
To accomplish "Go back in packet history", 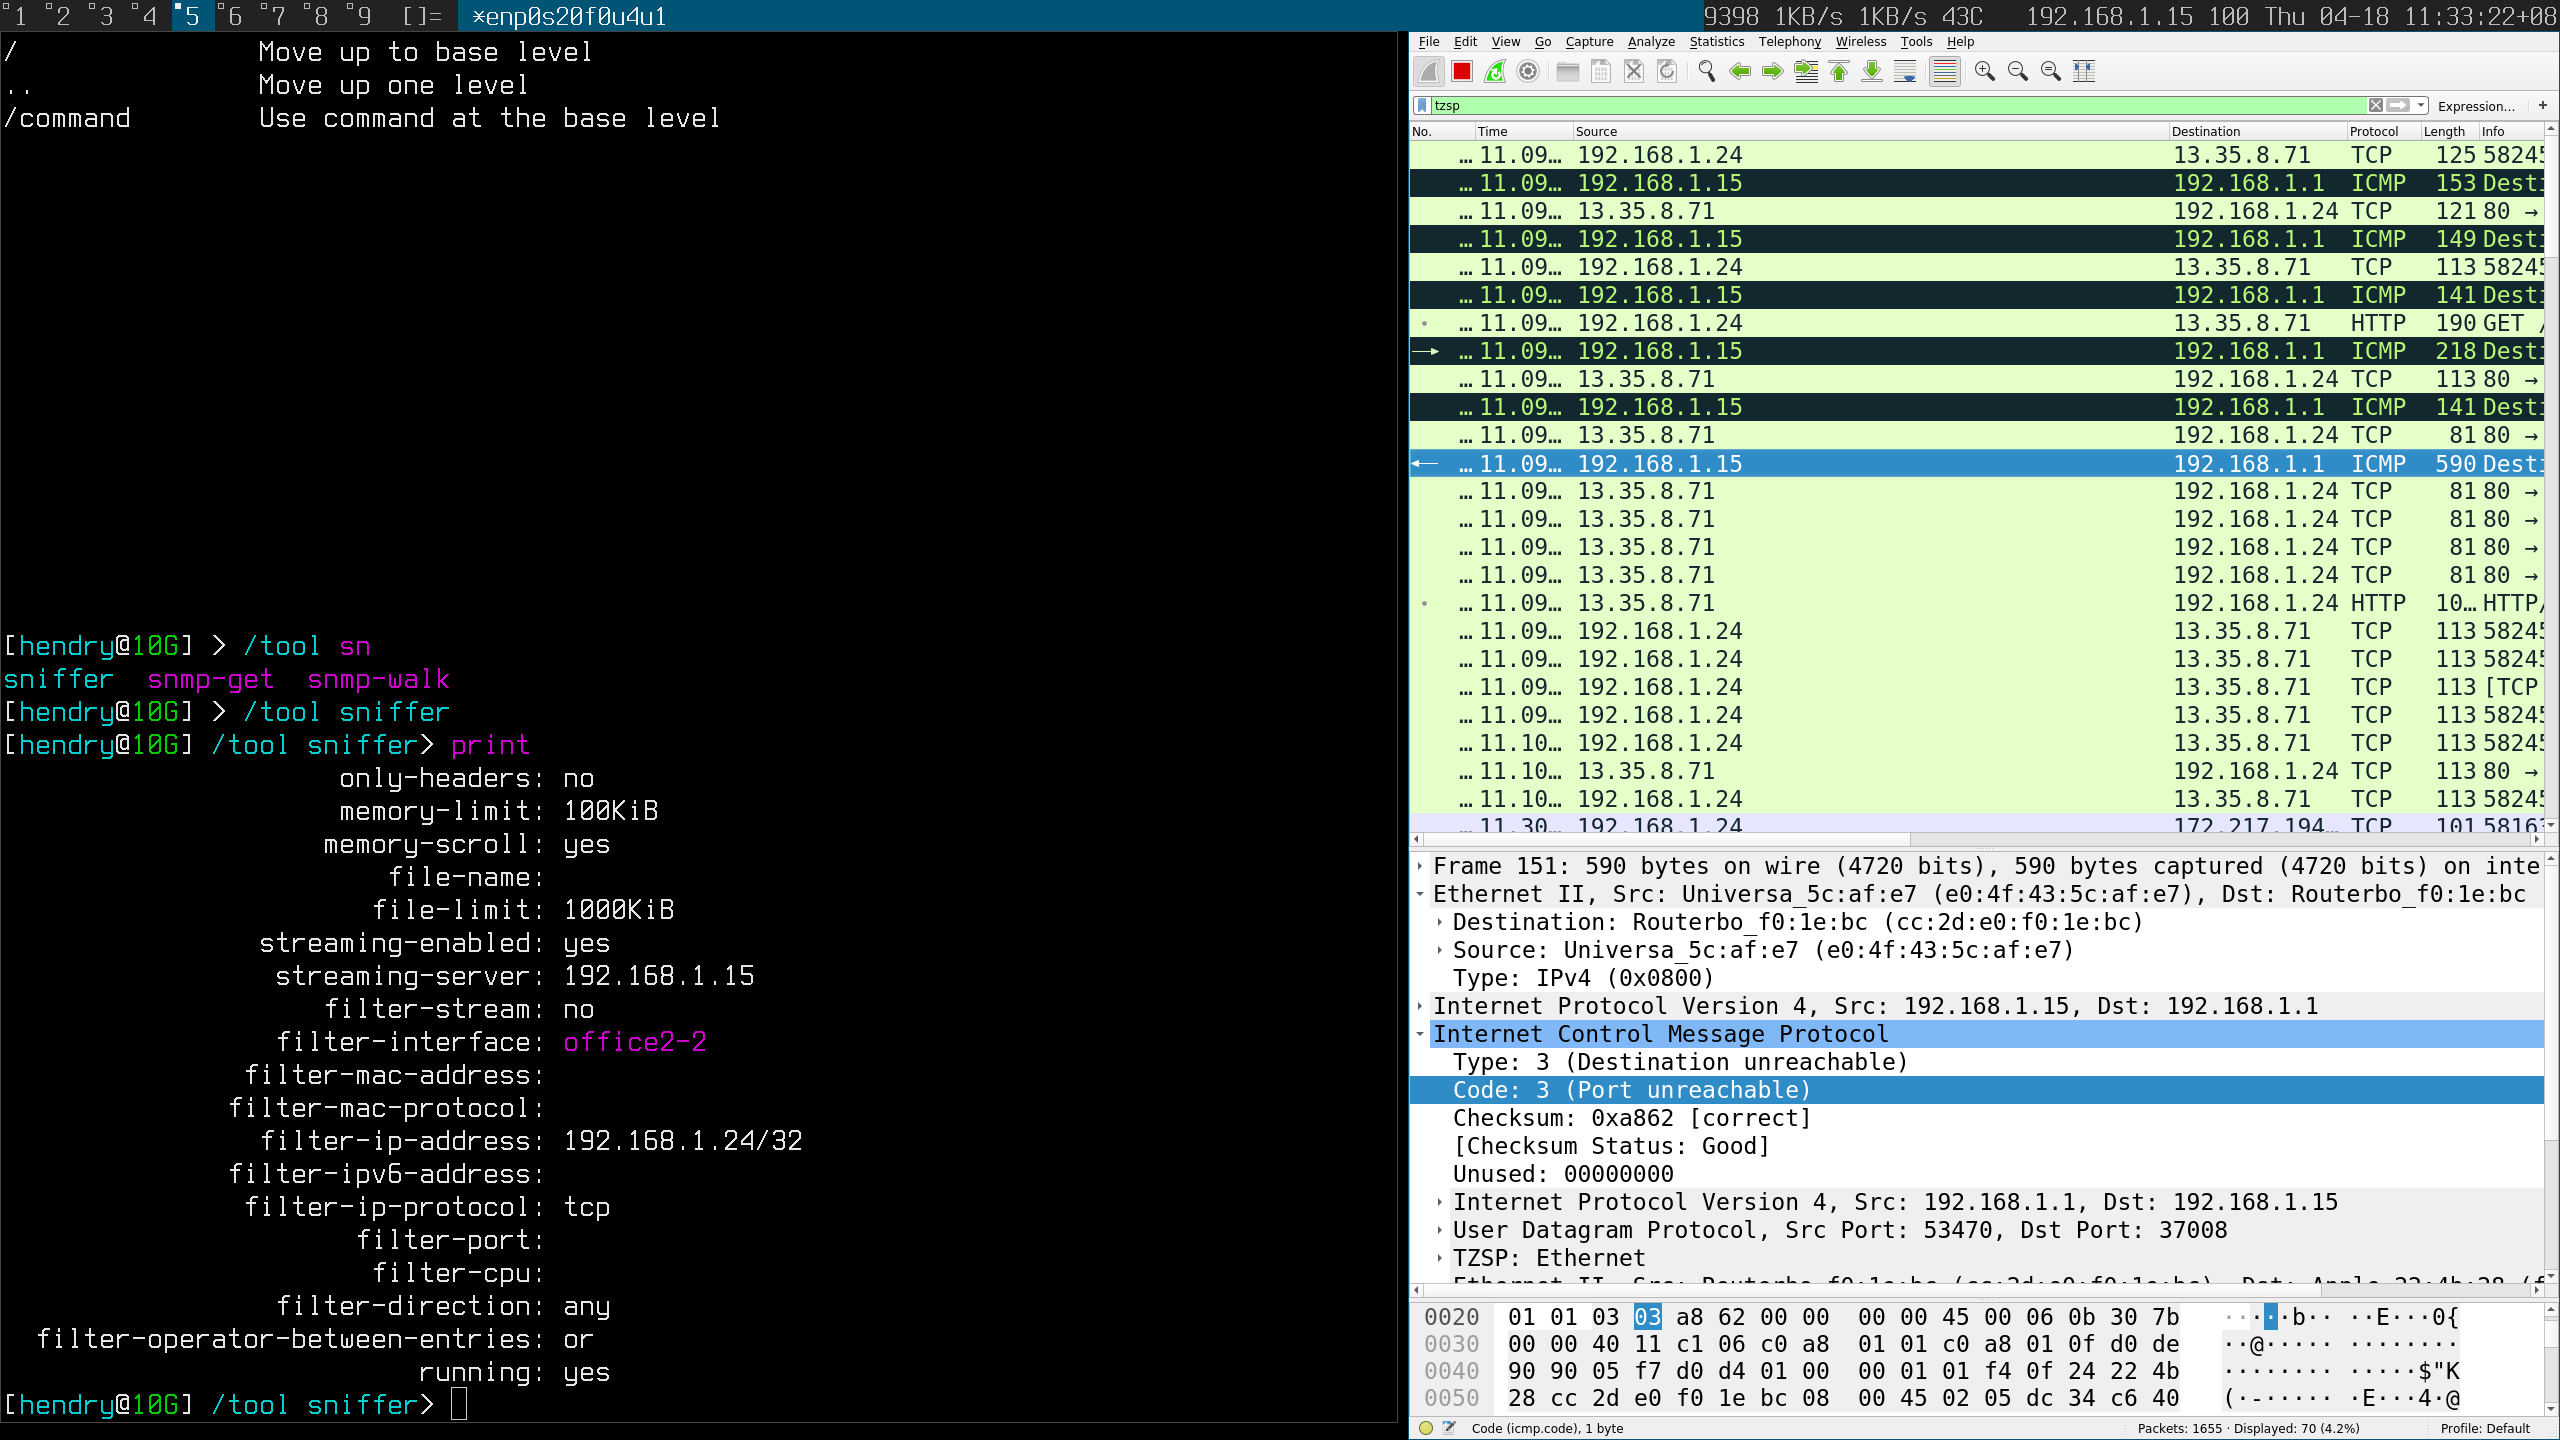I will coord(1740,71).
